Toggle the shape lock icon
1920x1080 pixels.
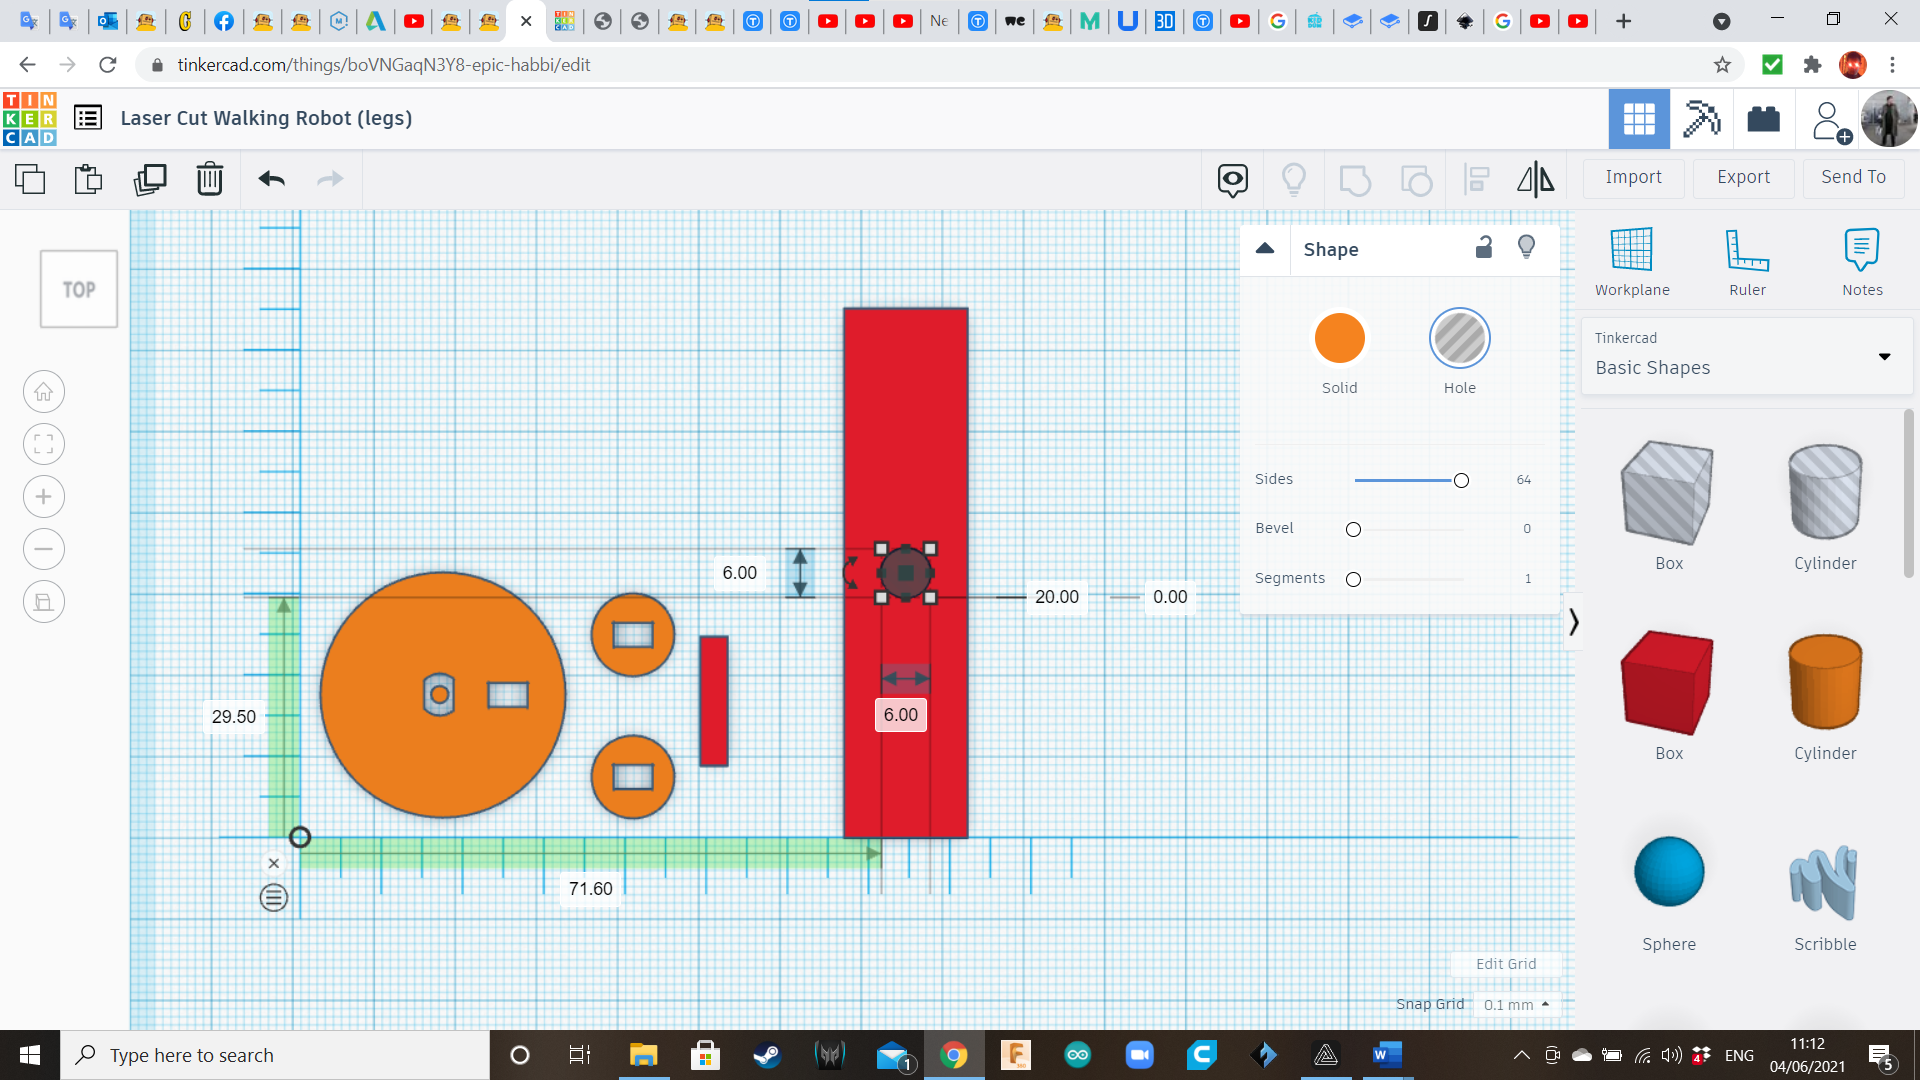(x=1484, y=248)
